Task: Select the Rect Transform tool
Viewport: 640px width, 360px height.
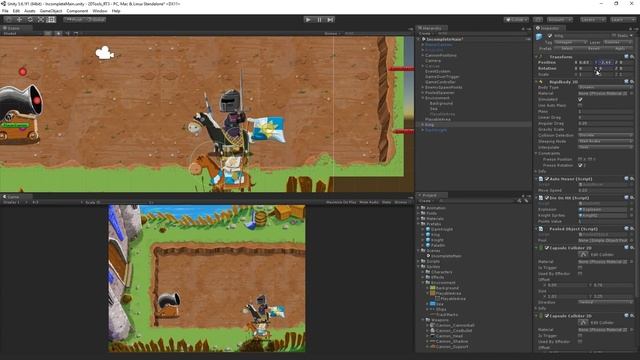Action: click(x=51, y=20)
